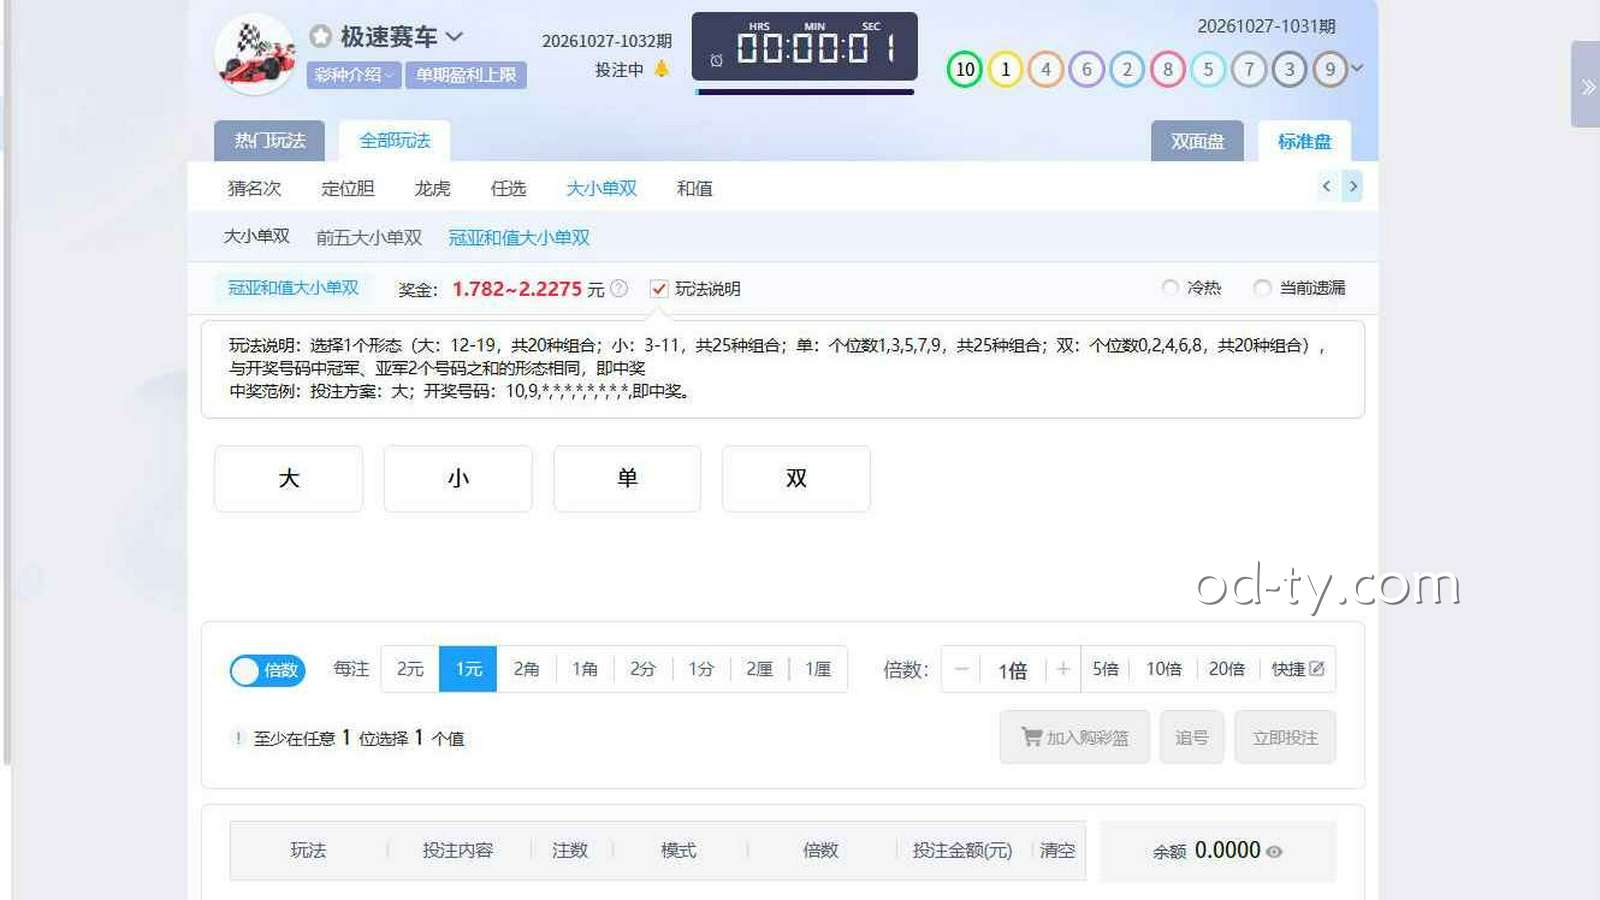Select the 冷热 radio option
This screenshot has width=1600, height=900.
click(1170, 288)
